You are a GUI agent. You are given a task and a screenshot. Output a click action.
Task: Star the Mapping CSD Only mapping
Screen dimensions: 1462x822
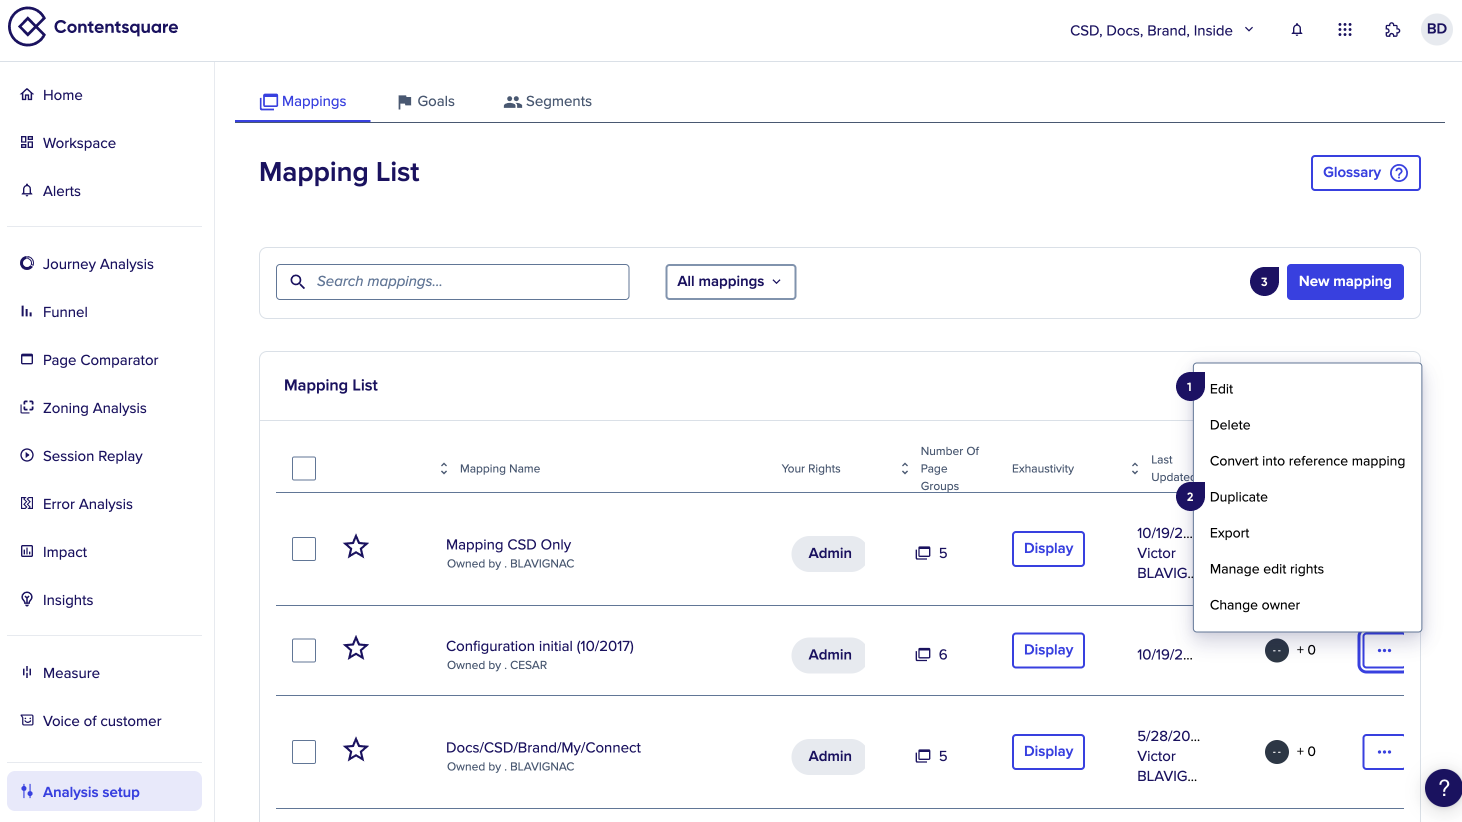point(355,546)
